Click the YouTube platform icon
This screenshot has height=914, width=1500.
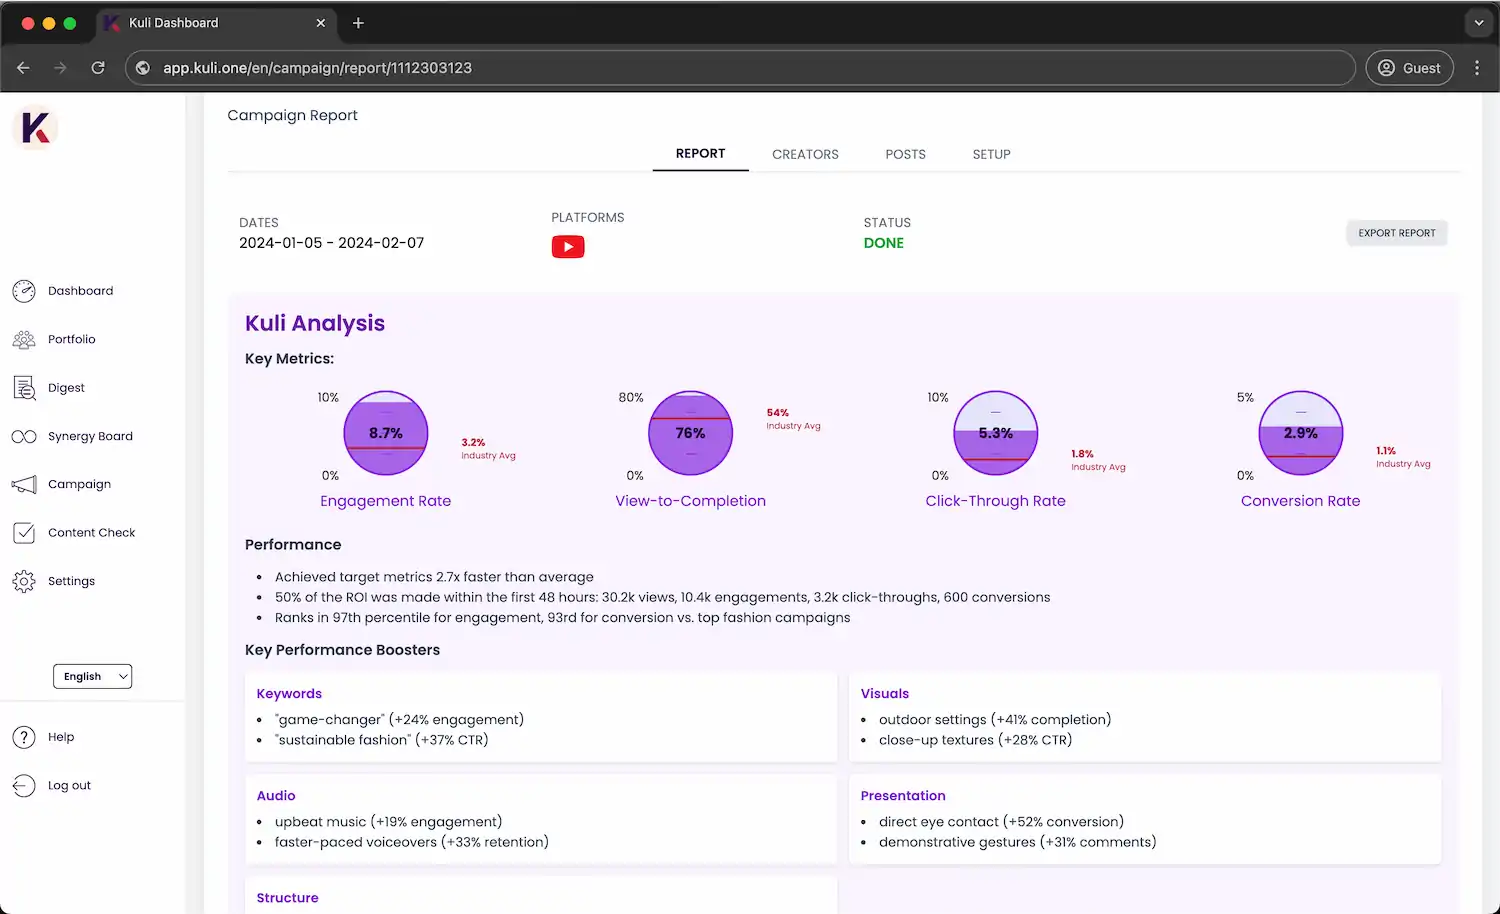[568, 247]
